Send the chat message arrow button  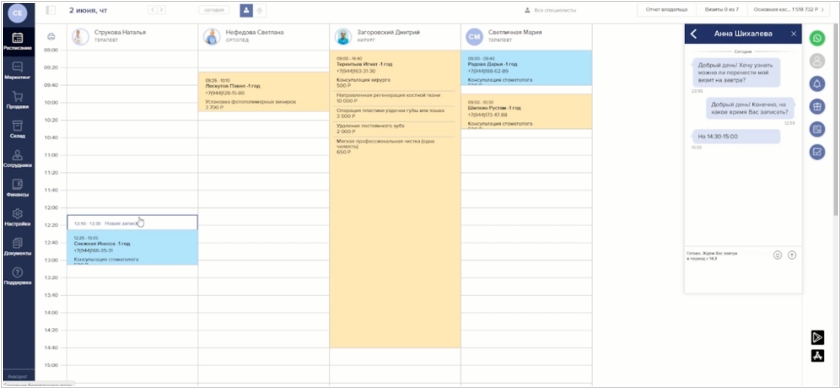pos(792,255)
